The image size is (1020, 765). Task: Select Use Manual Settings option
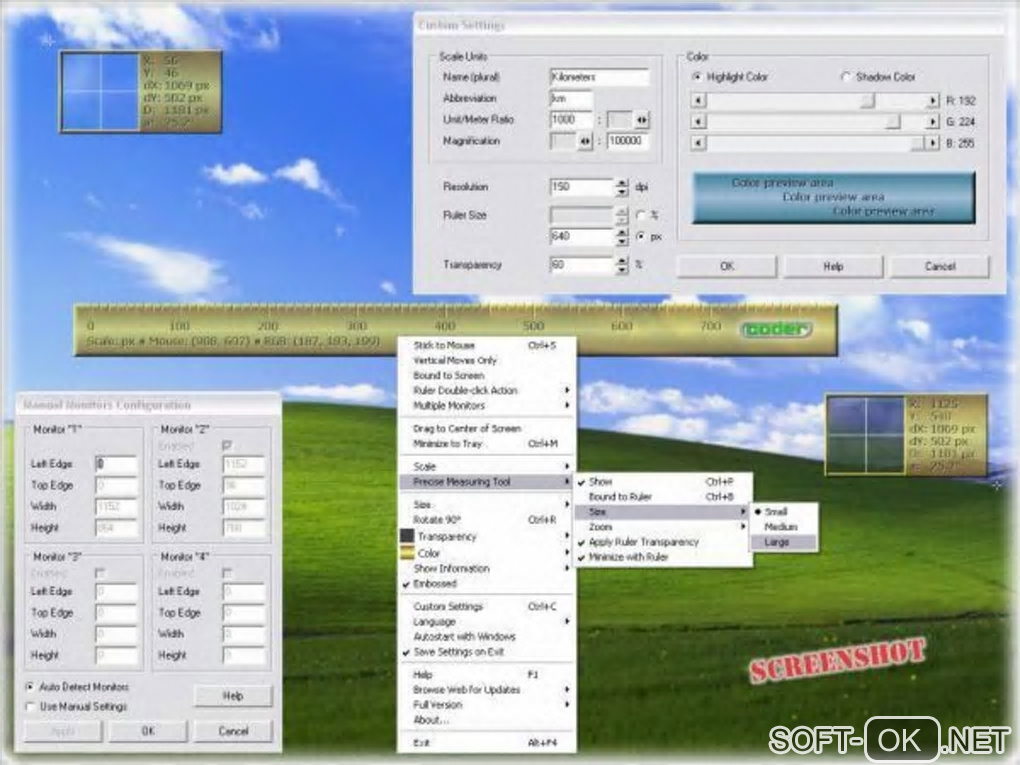coord(30,706)
